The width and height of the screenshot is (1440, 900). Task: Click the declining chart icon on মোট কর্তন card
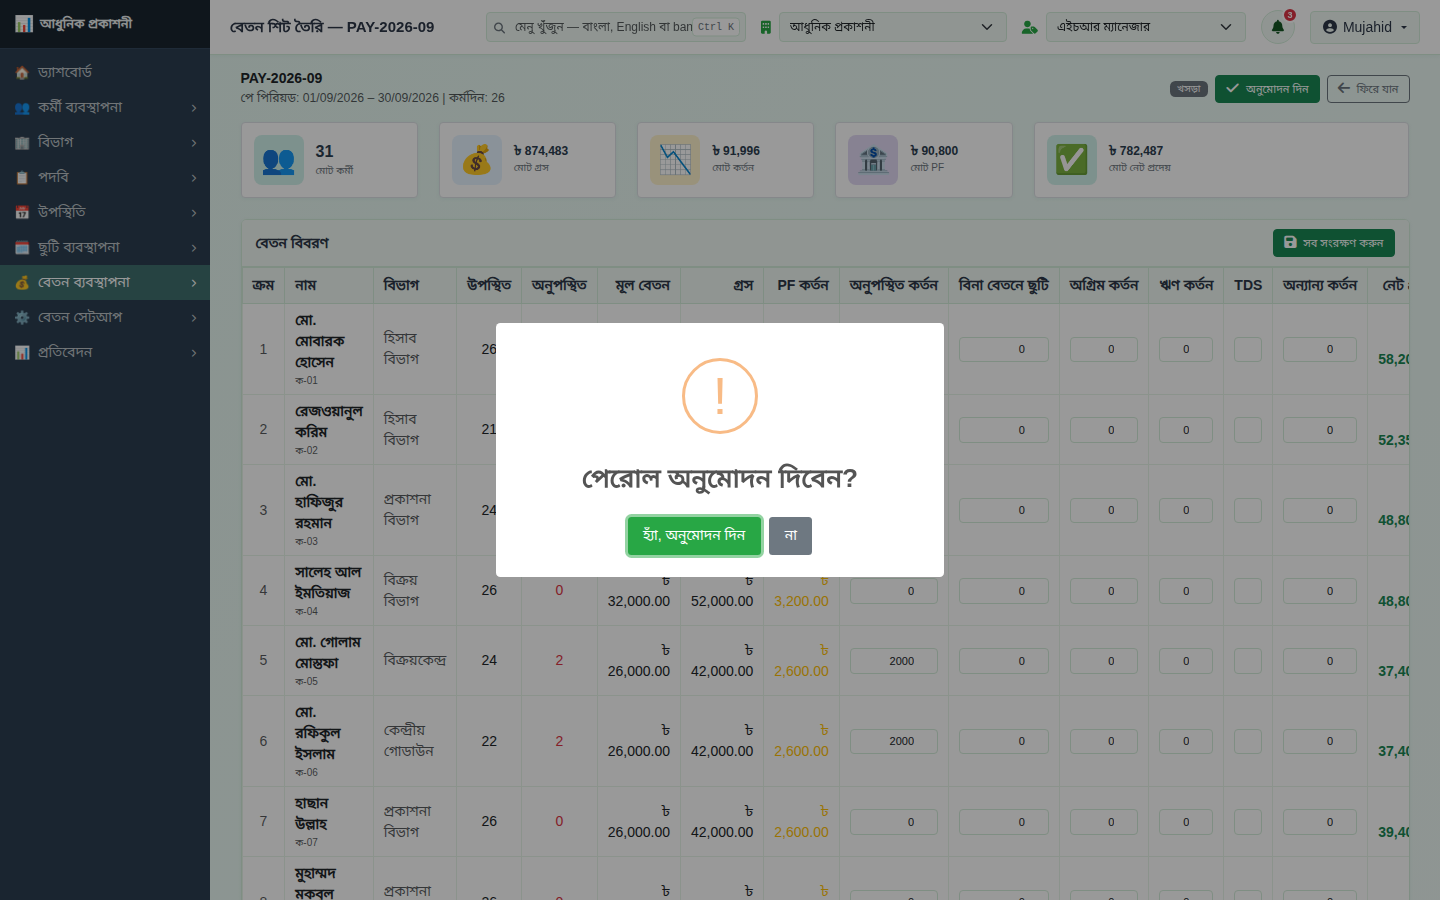tap(675, 160)
